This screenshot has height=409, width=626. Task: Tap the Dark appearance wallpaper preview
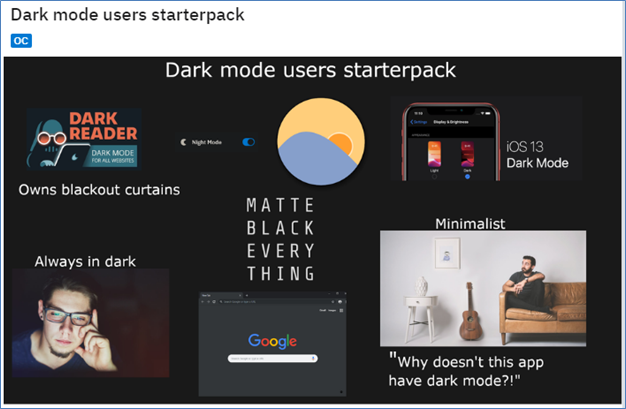point(468,154)
